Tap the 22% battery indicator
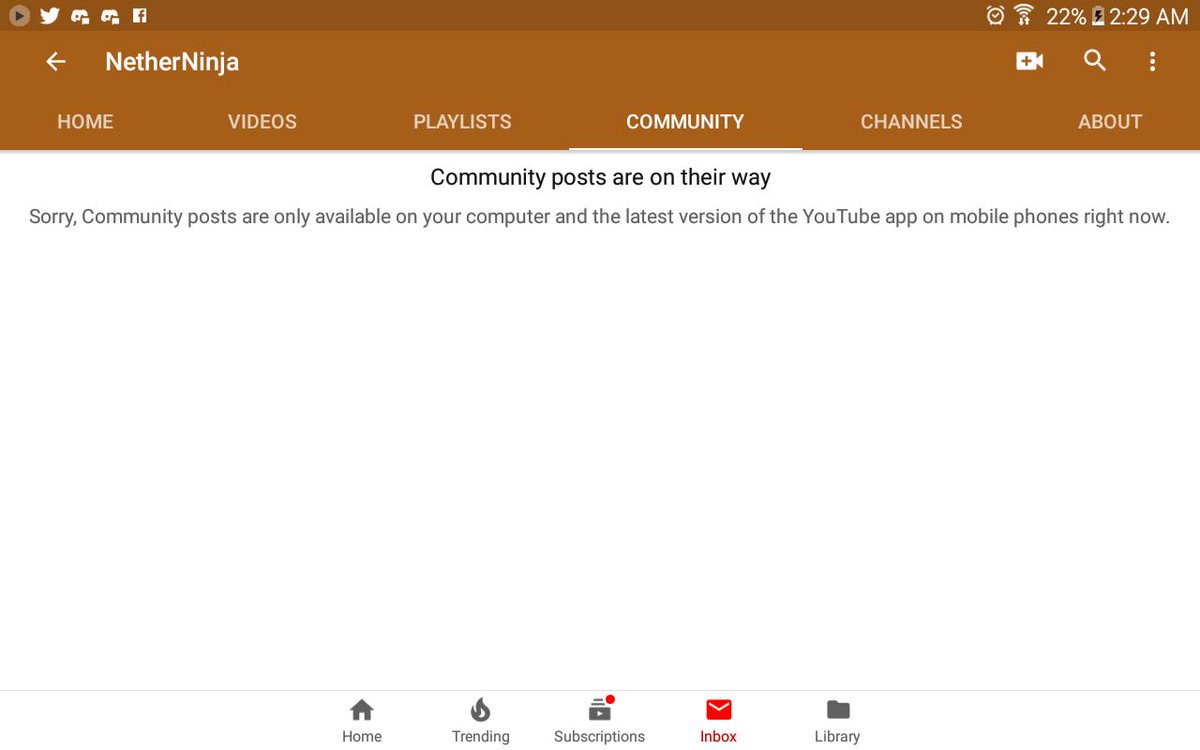 coord(1074,15)
